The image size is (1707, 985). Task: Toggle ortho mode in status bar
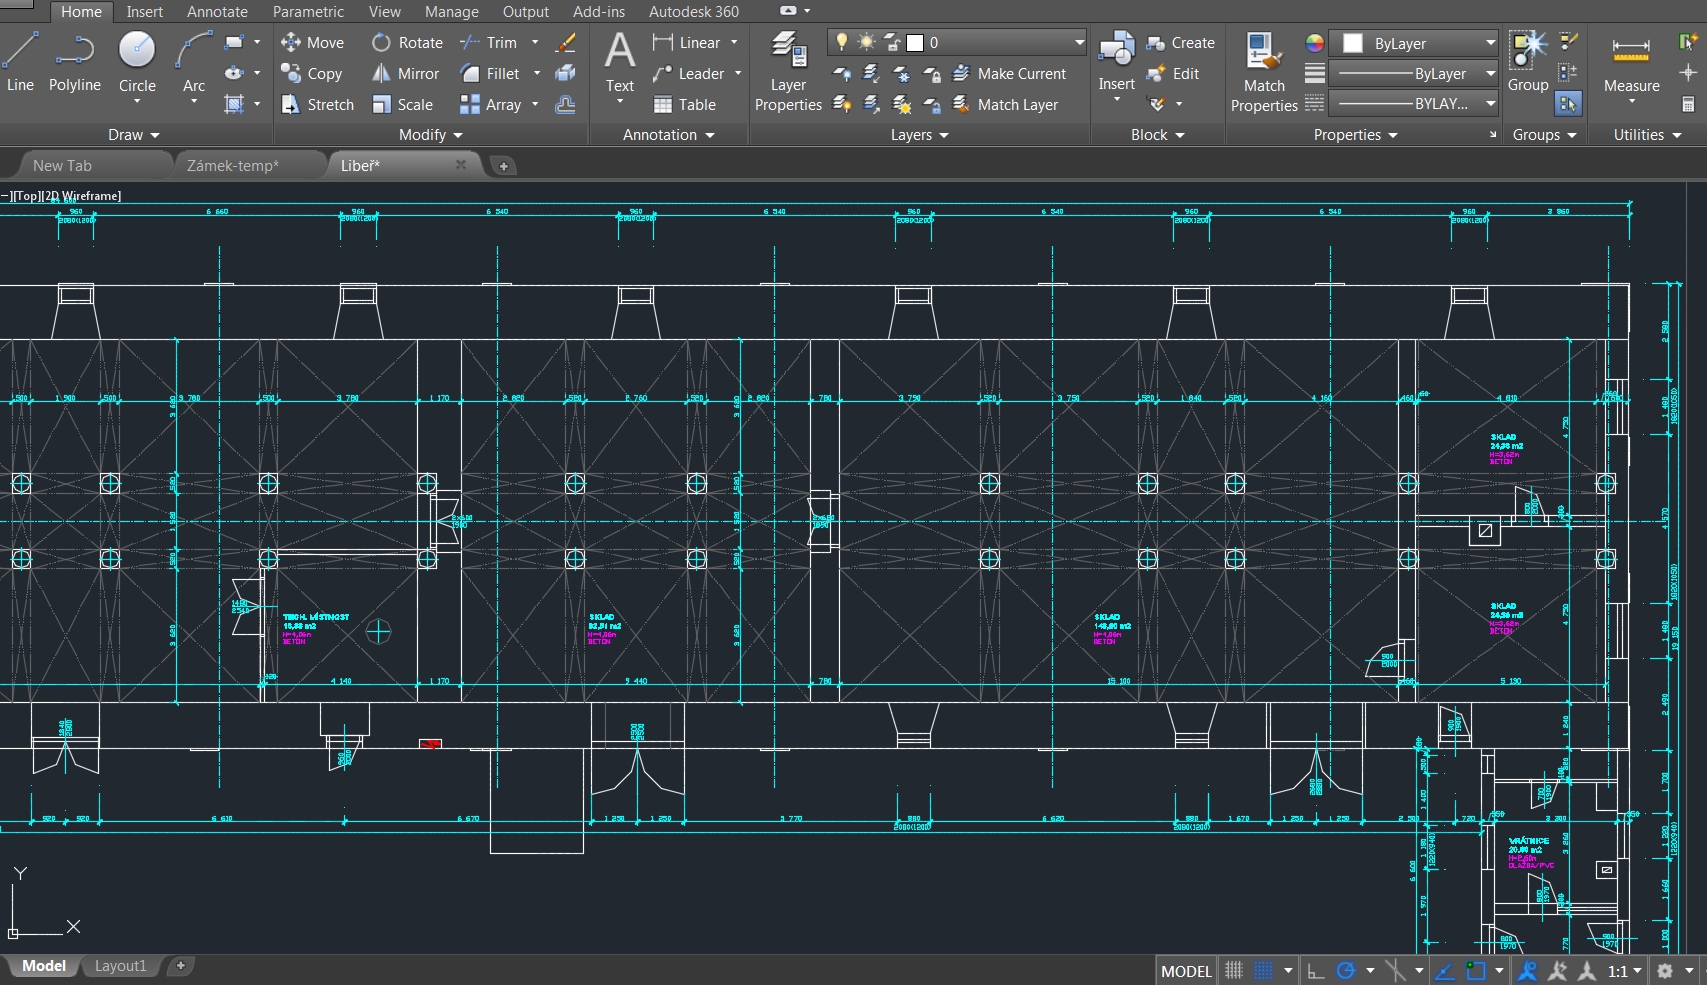point(1316,970)
